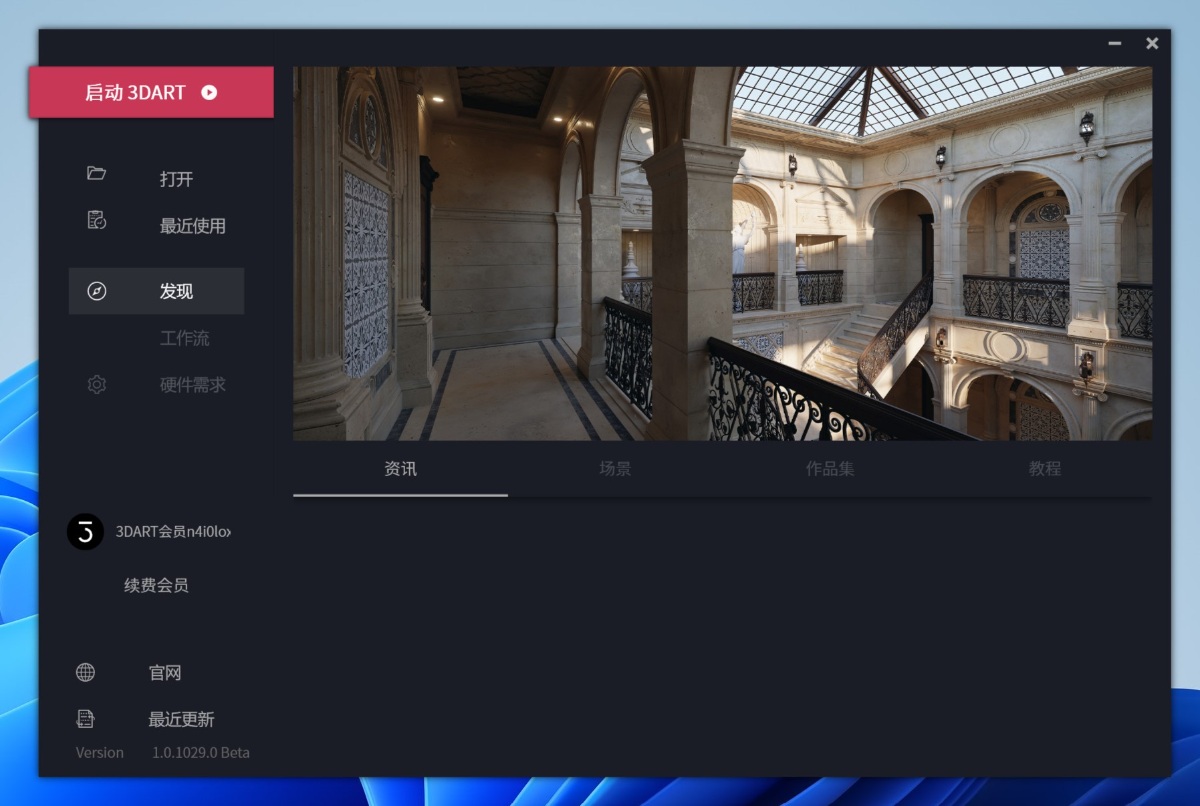Image resolution: width=1200 pixels, height=806 pixels.
Task: Minimize the 3DART launcher window
Action: 1115,43
